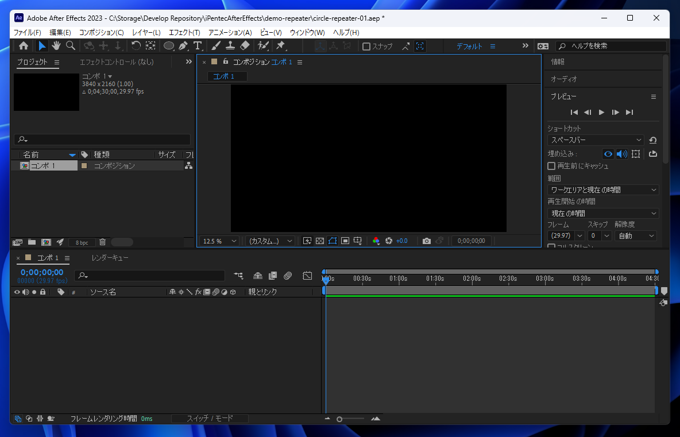This screenshot has width=680, height=437.
Task: Click the Play button in Preview panel
Action: 601,112
